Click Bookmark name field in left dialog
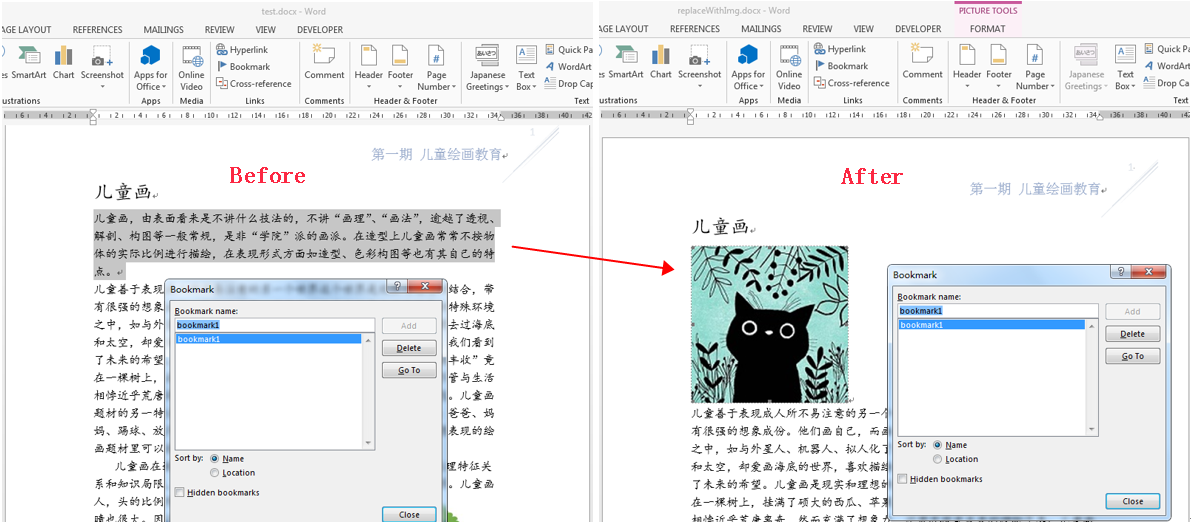1191x526 pixels. pos(275,325)
